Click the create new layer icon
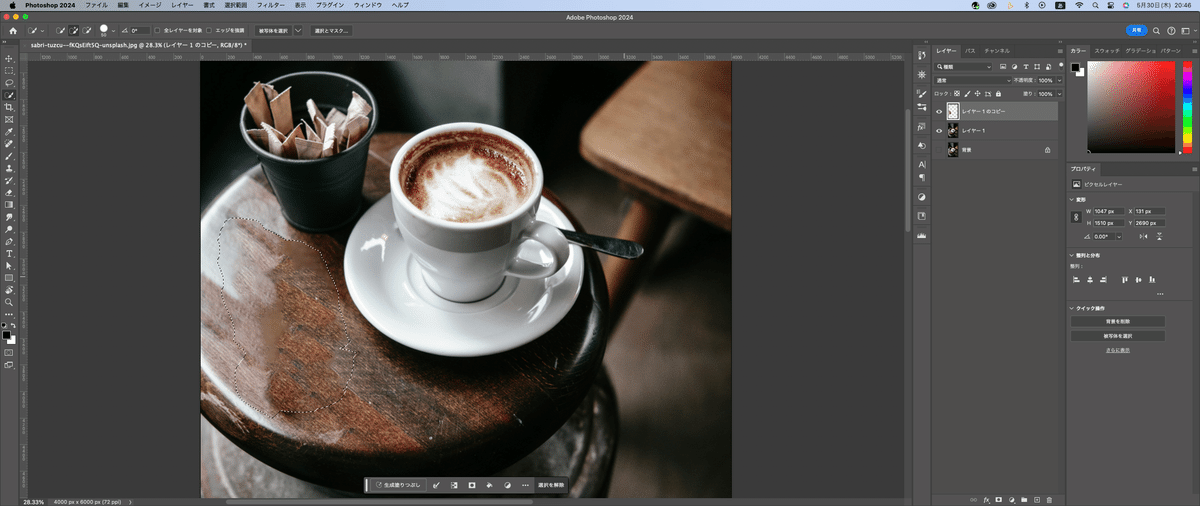The height and width of the screenshot is (506, 1200). coord(1037,499)
